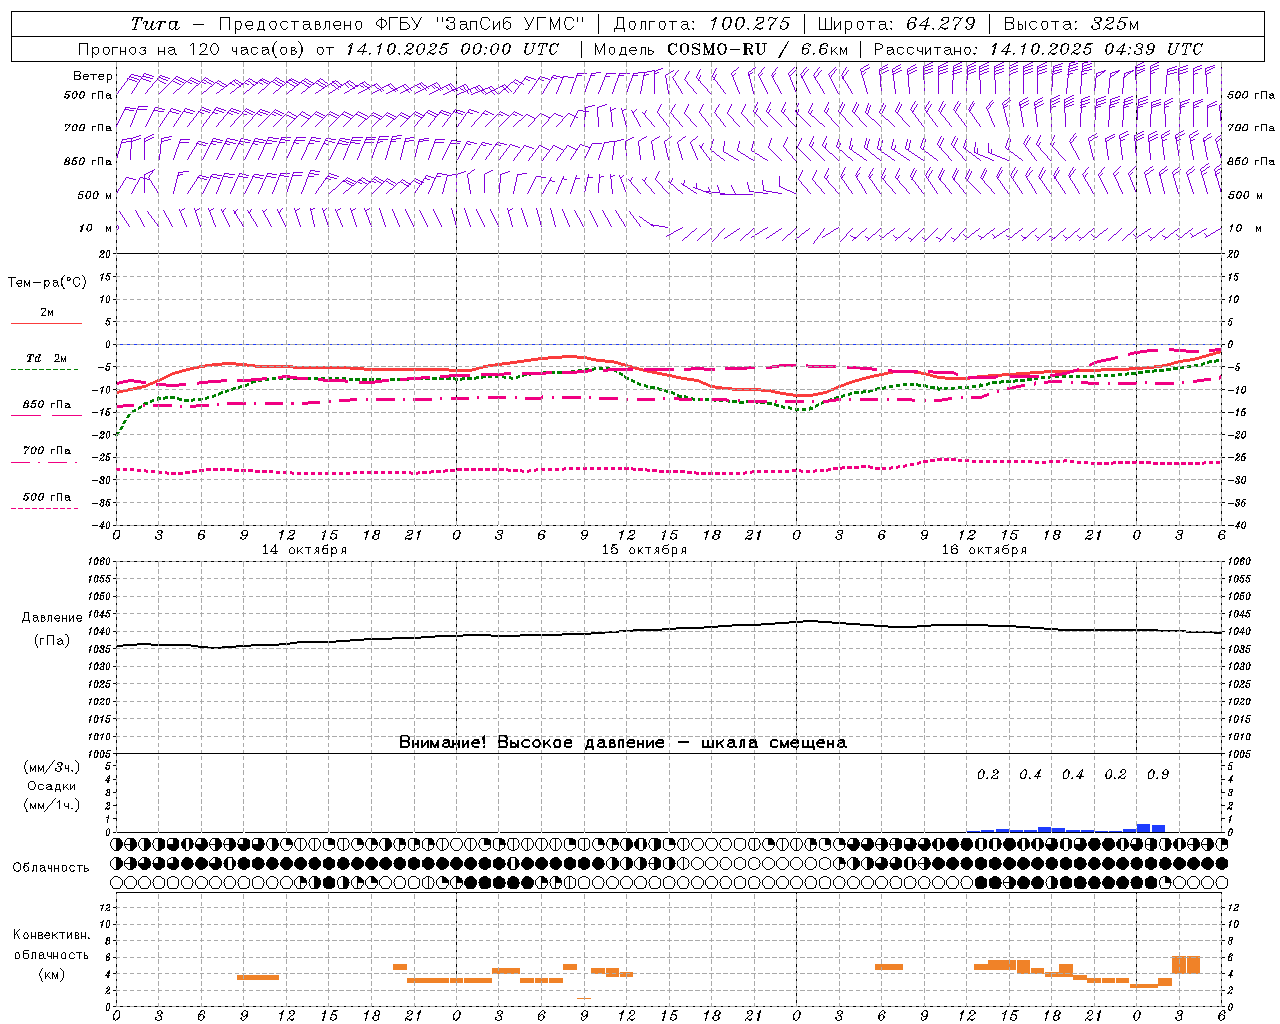The height and width of the screenshot is (1024, 1280).
Task: Click the "(мм/1ч.)" precipitation unit label
Action: pos(52,805)
